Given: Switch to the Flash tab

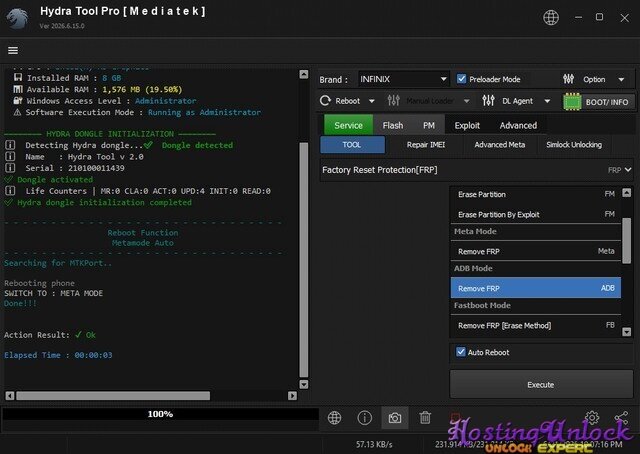Looking at the screenshot, I should 393,125.
